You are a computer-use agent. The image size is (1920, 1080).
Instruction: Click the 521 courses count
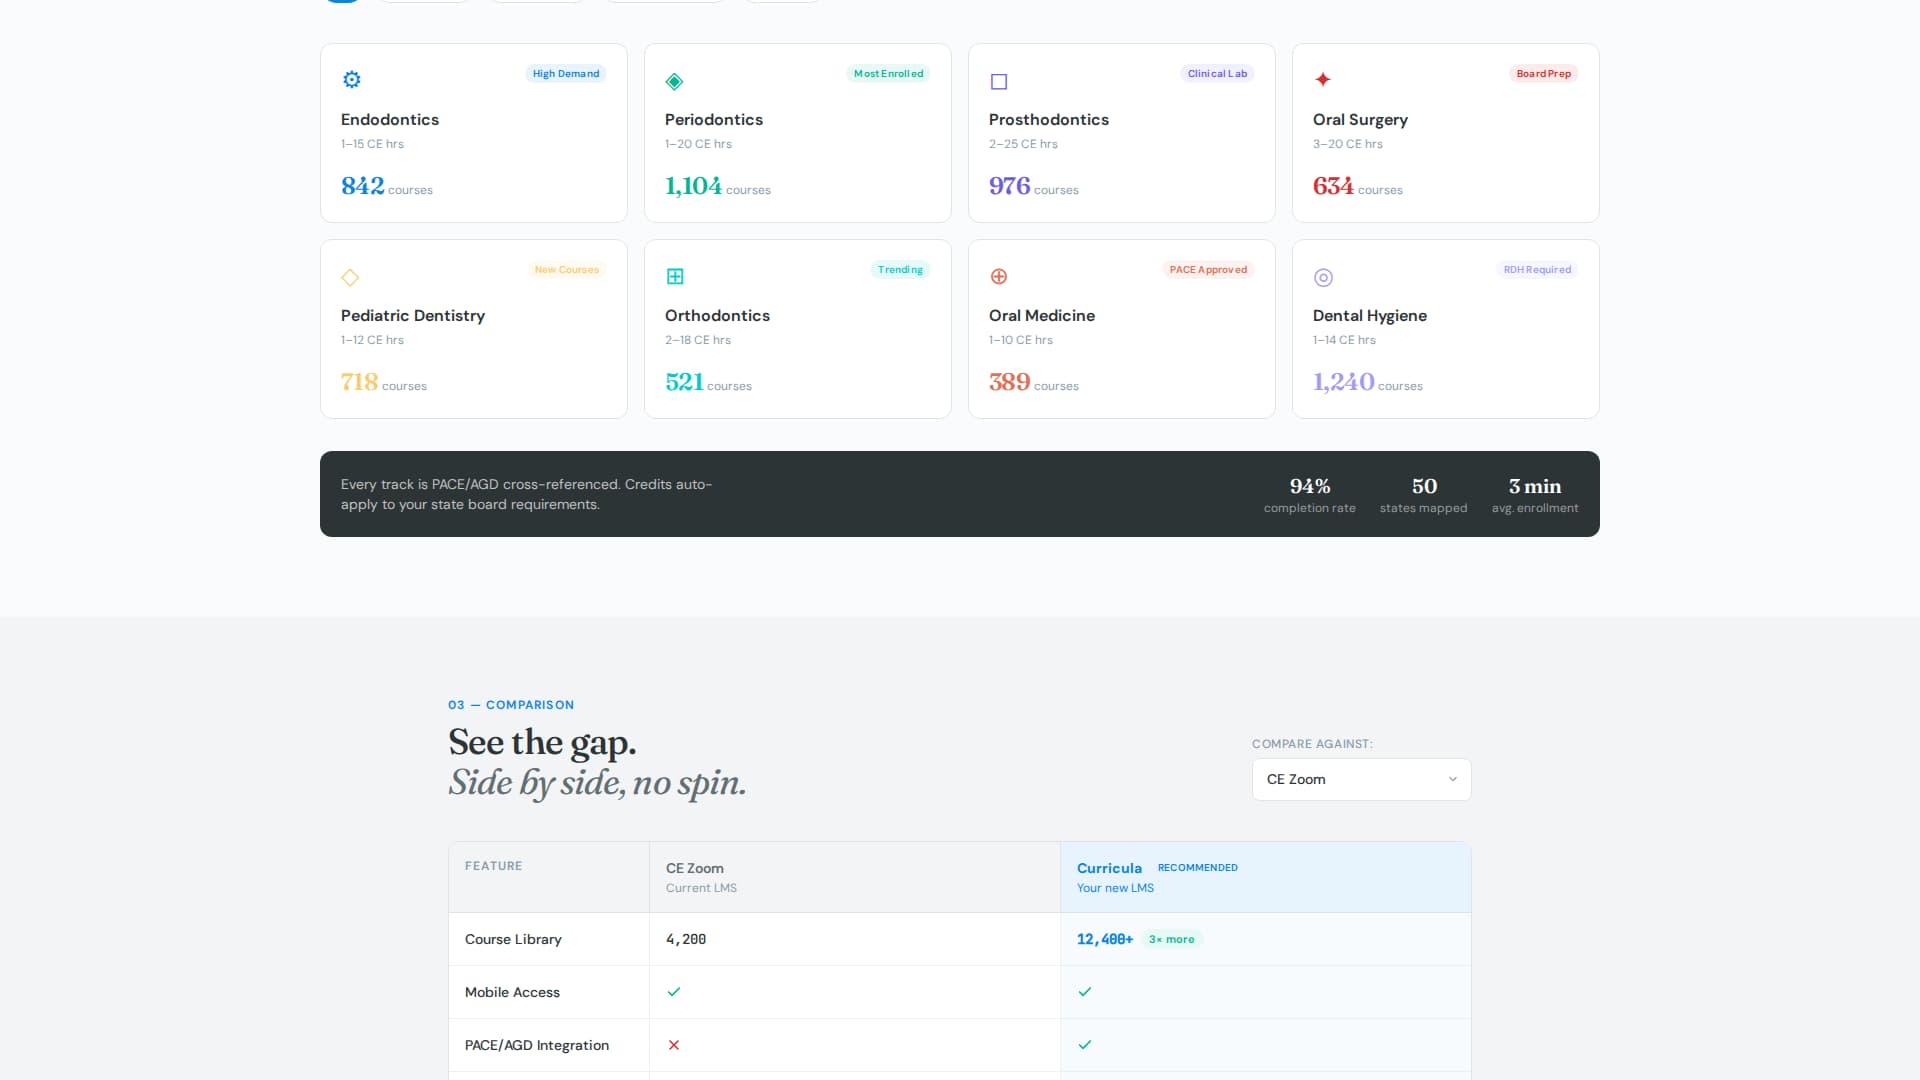708,382
